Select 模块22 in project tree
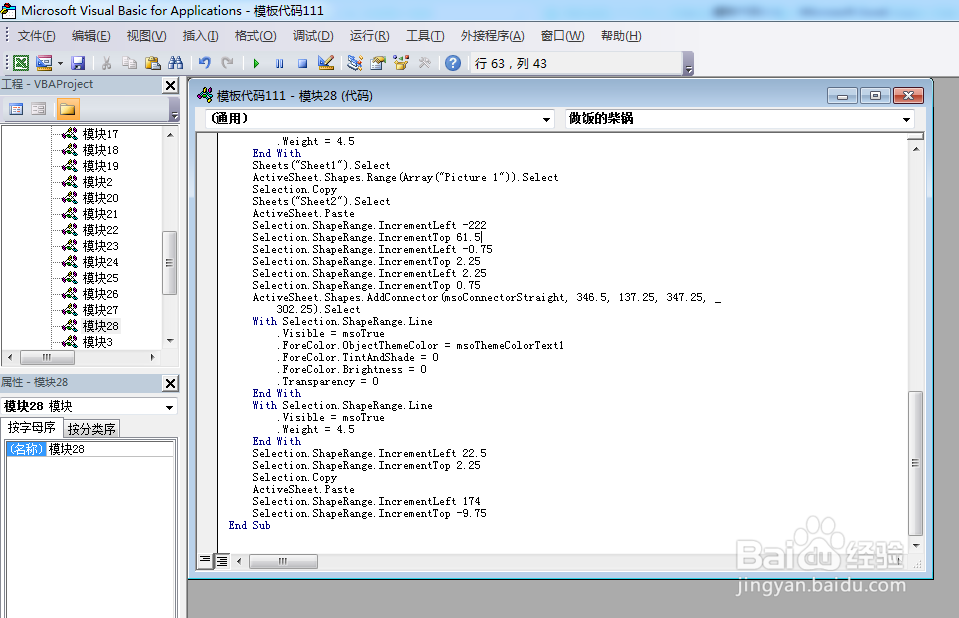The width and height of the screenshot is (959, 618). tap(100, 229)
